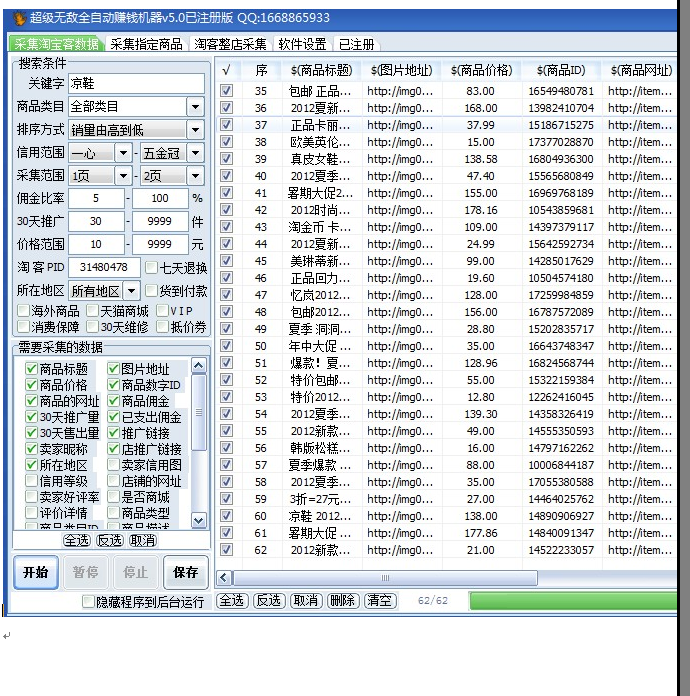Screen dimensions: 690x696
Task: Click the 保存 save button
Action: click(x=186, y=572)
